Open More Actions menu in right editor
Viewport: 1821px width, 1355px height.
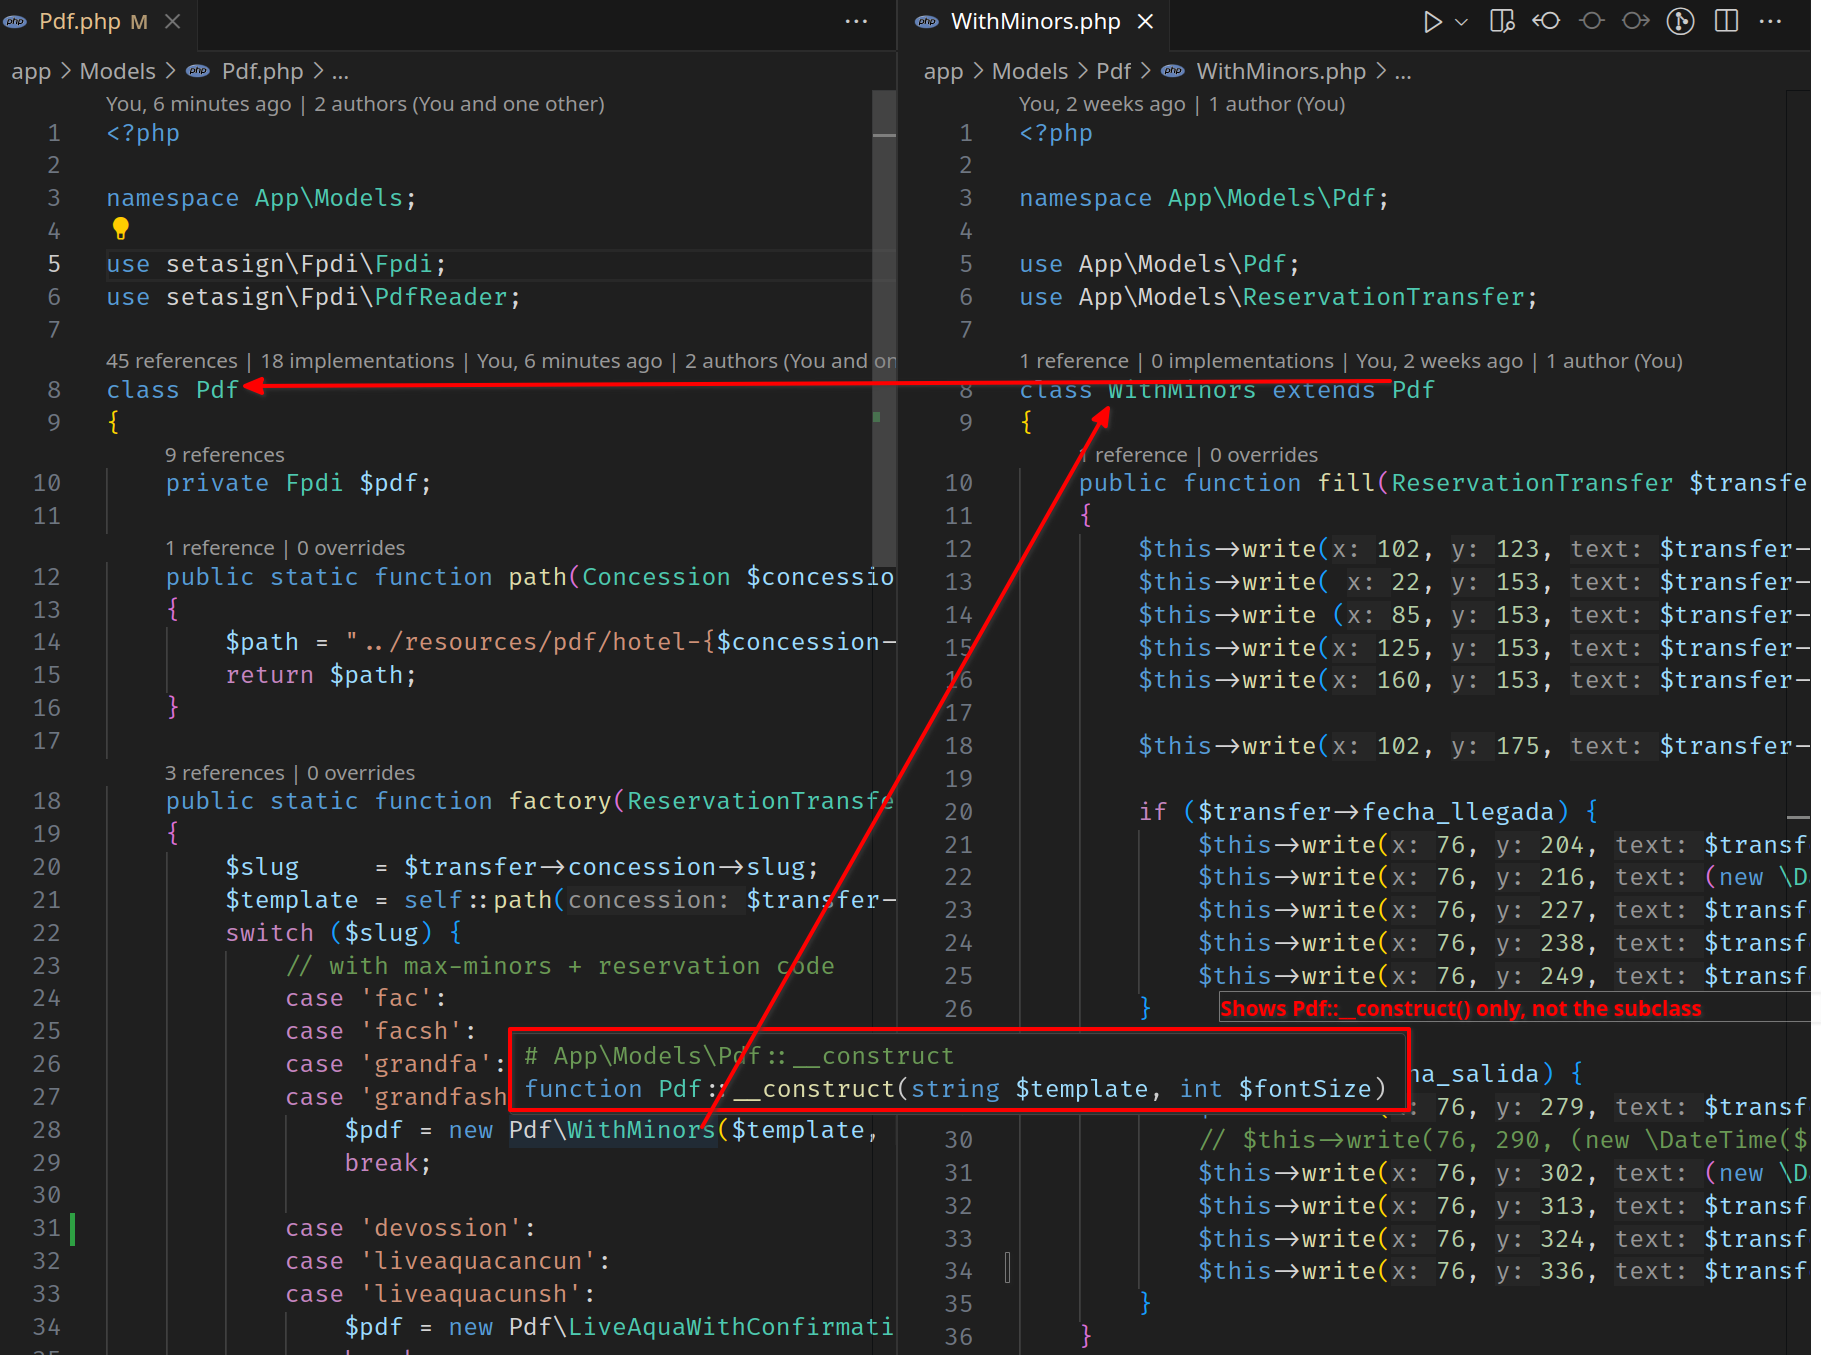[x=1770, y=22]
